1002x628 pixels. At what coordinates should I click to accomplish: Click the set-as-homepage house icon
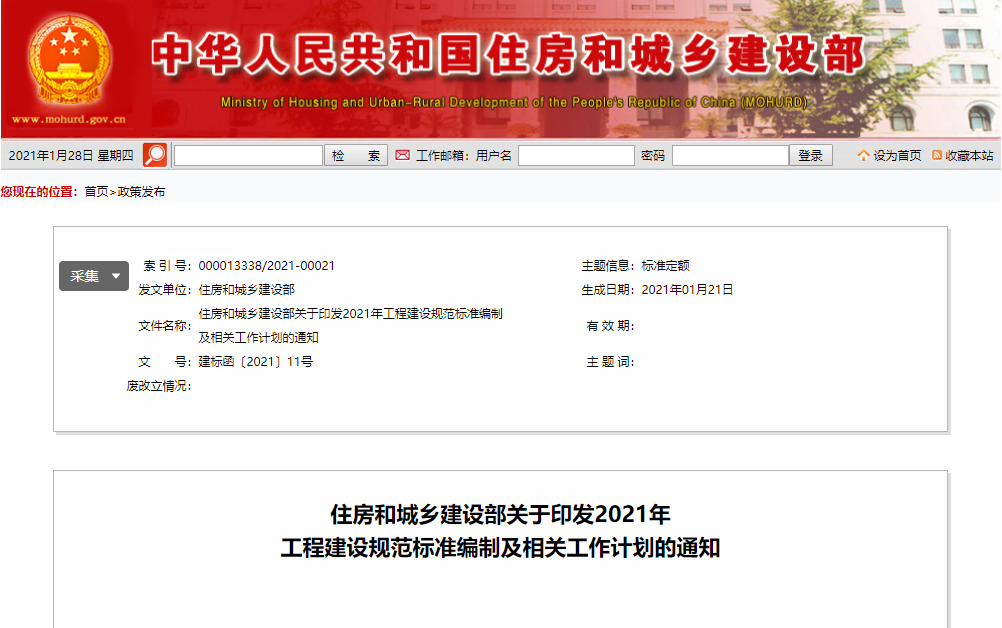point(863,155)
